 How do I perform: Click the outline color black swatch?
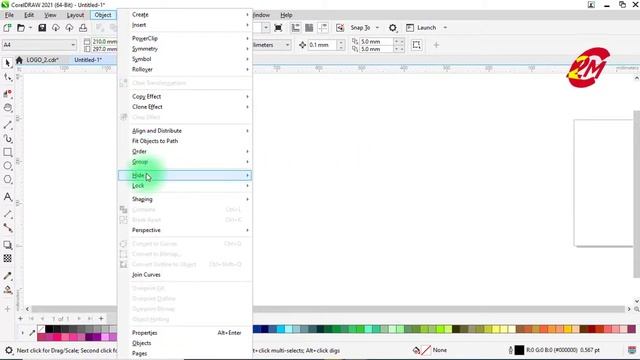519,350
